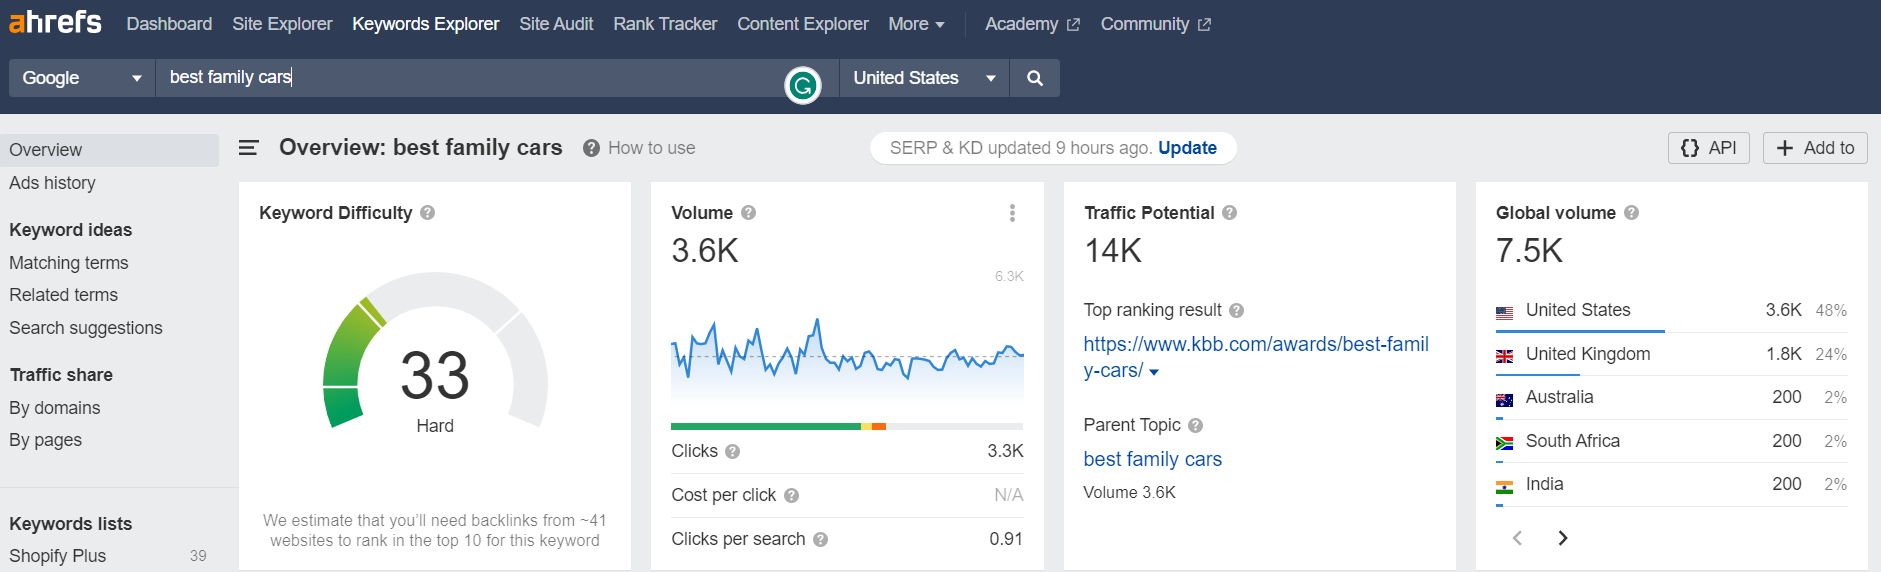Select Ads history in the sidebar

tap(52, 183)
